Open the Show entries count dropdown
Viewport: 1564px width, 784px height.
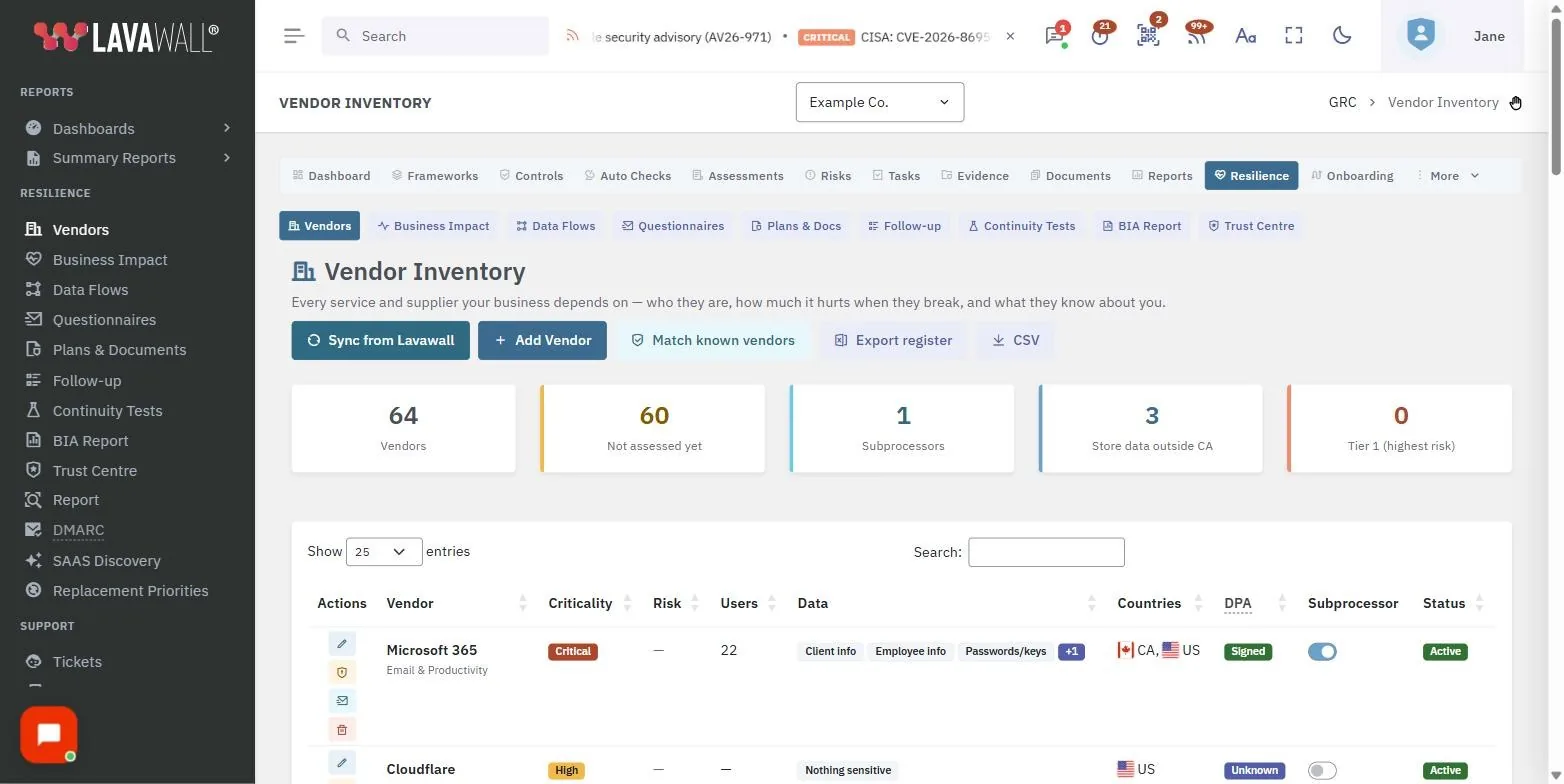click(384, 551)
